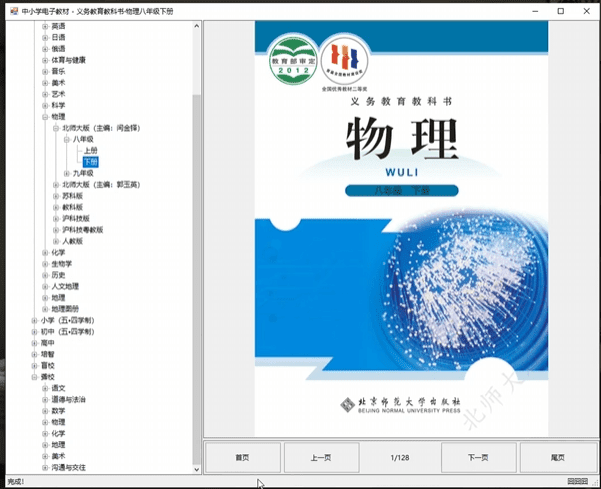Select 上册 under 八年级
The image size is (601, 489).
click(x=90, y=150)
